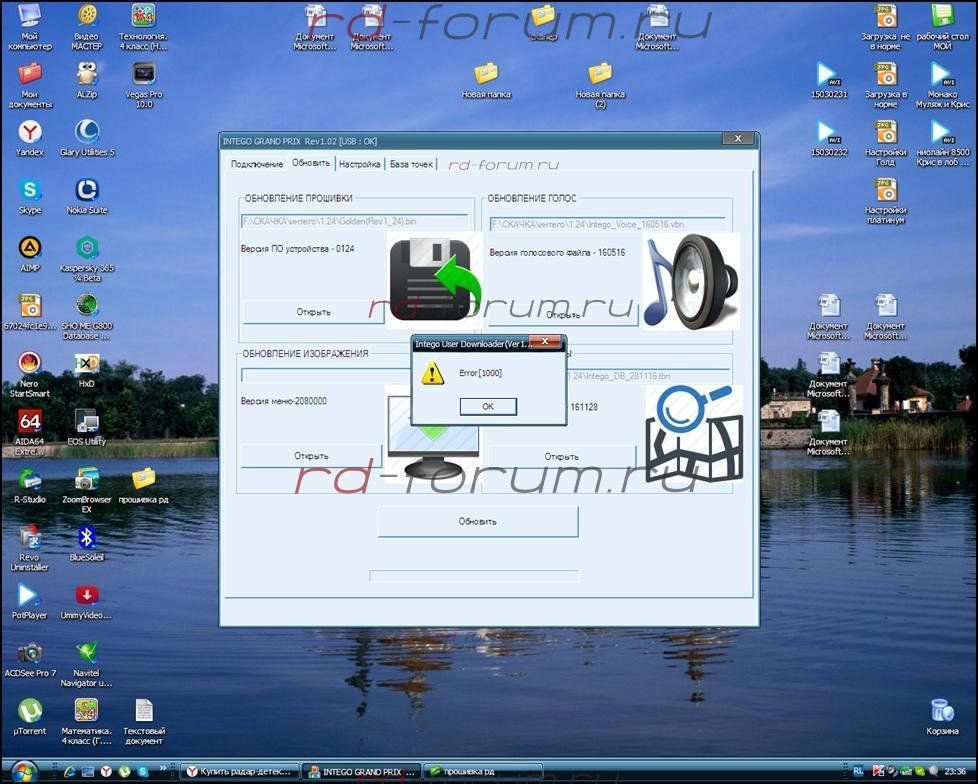Open the Корзина recycle bin icon
The height and width of the screenshot is (784, 978).
click(x=942, y=711)
